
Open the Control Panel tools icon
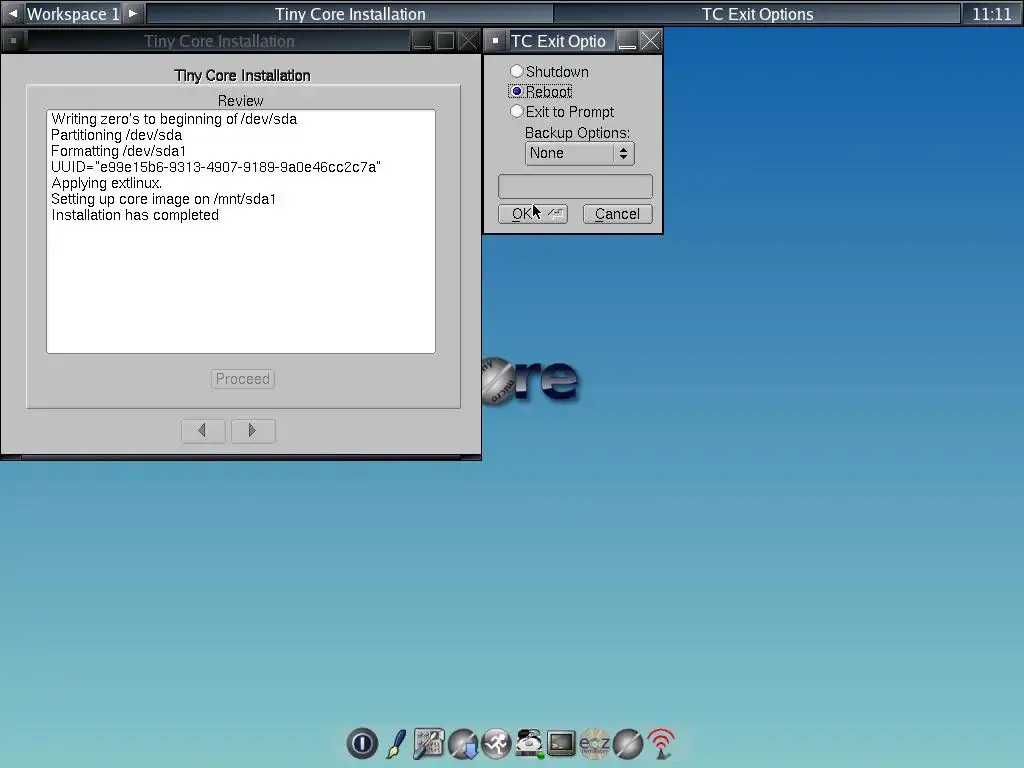click(x=429, y=743)
